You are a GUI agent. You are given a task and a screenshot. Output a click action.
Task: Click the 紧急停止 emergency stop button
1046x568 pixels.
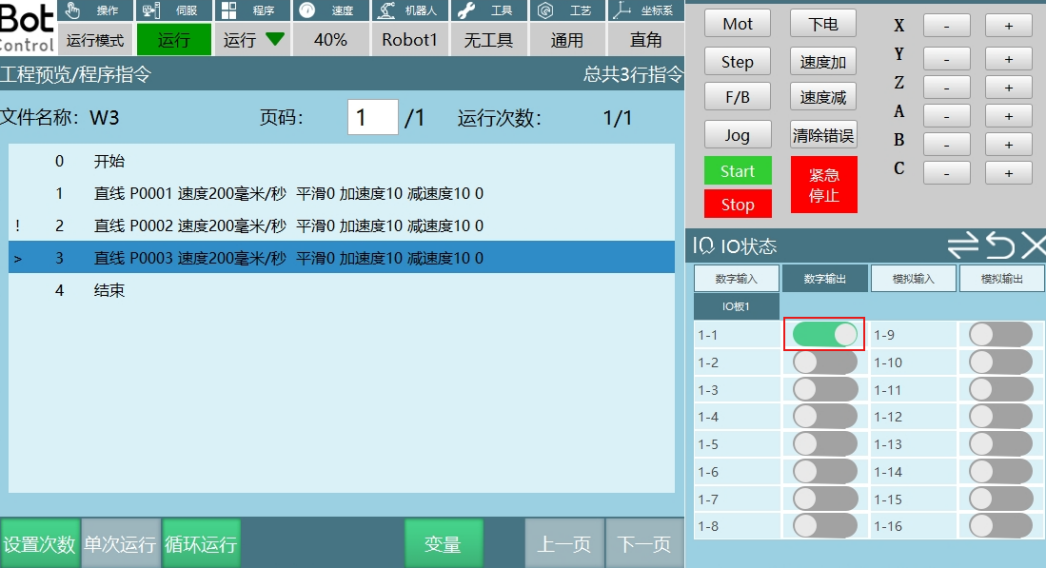(824, 185)
